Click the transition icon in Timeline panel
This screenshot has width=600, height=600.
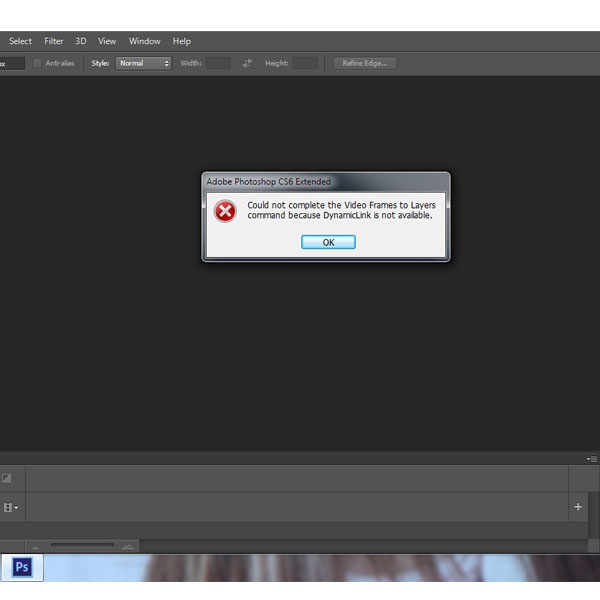click(x=7, y=478)
